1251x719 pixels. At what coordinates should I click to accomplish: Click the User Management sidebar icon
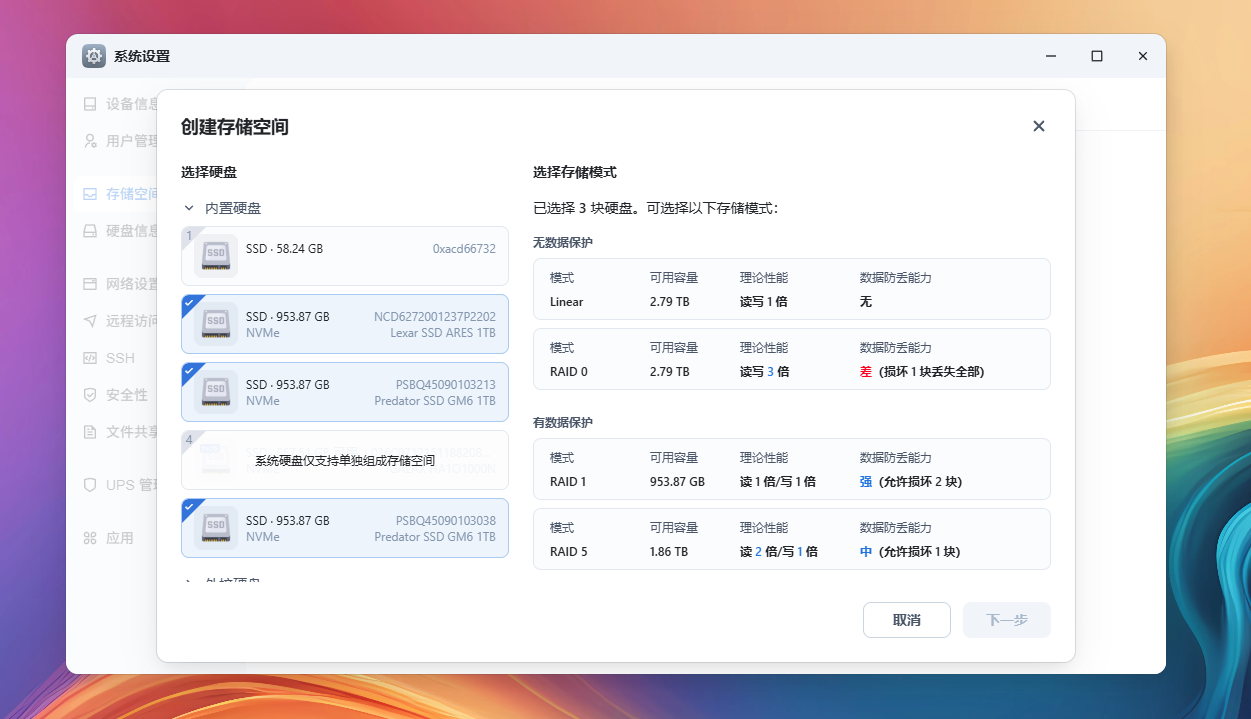[x=90, y=141]
